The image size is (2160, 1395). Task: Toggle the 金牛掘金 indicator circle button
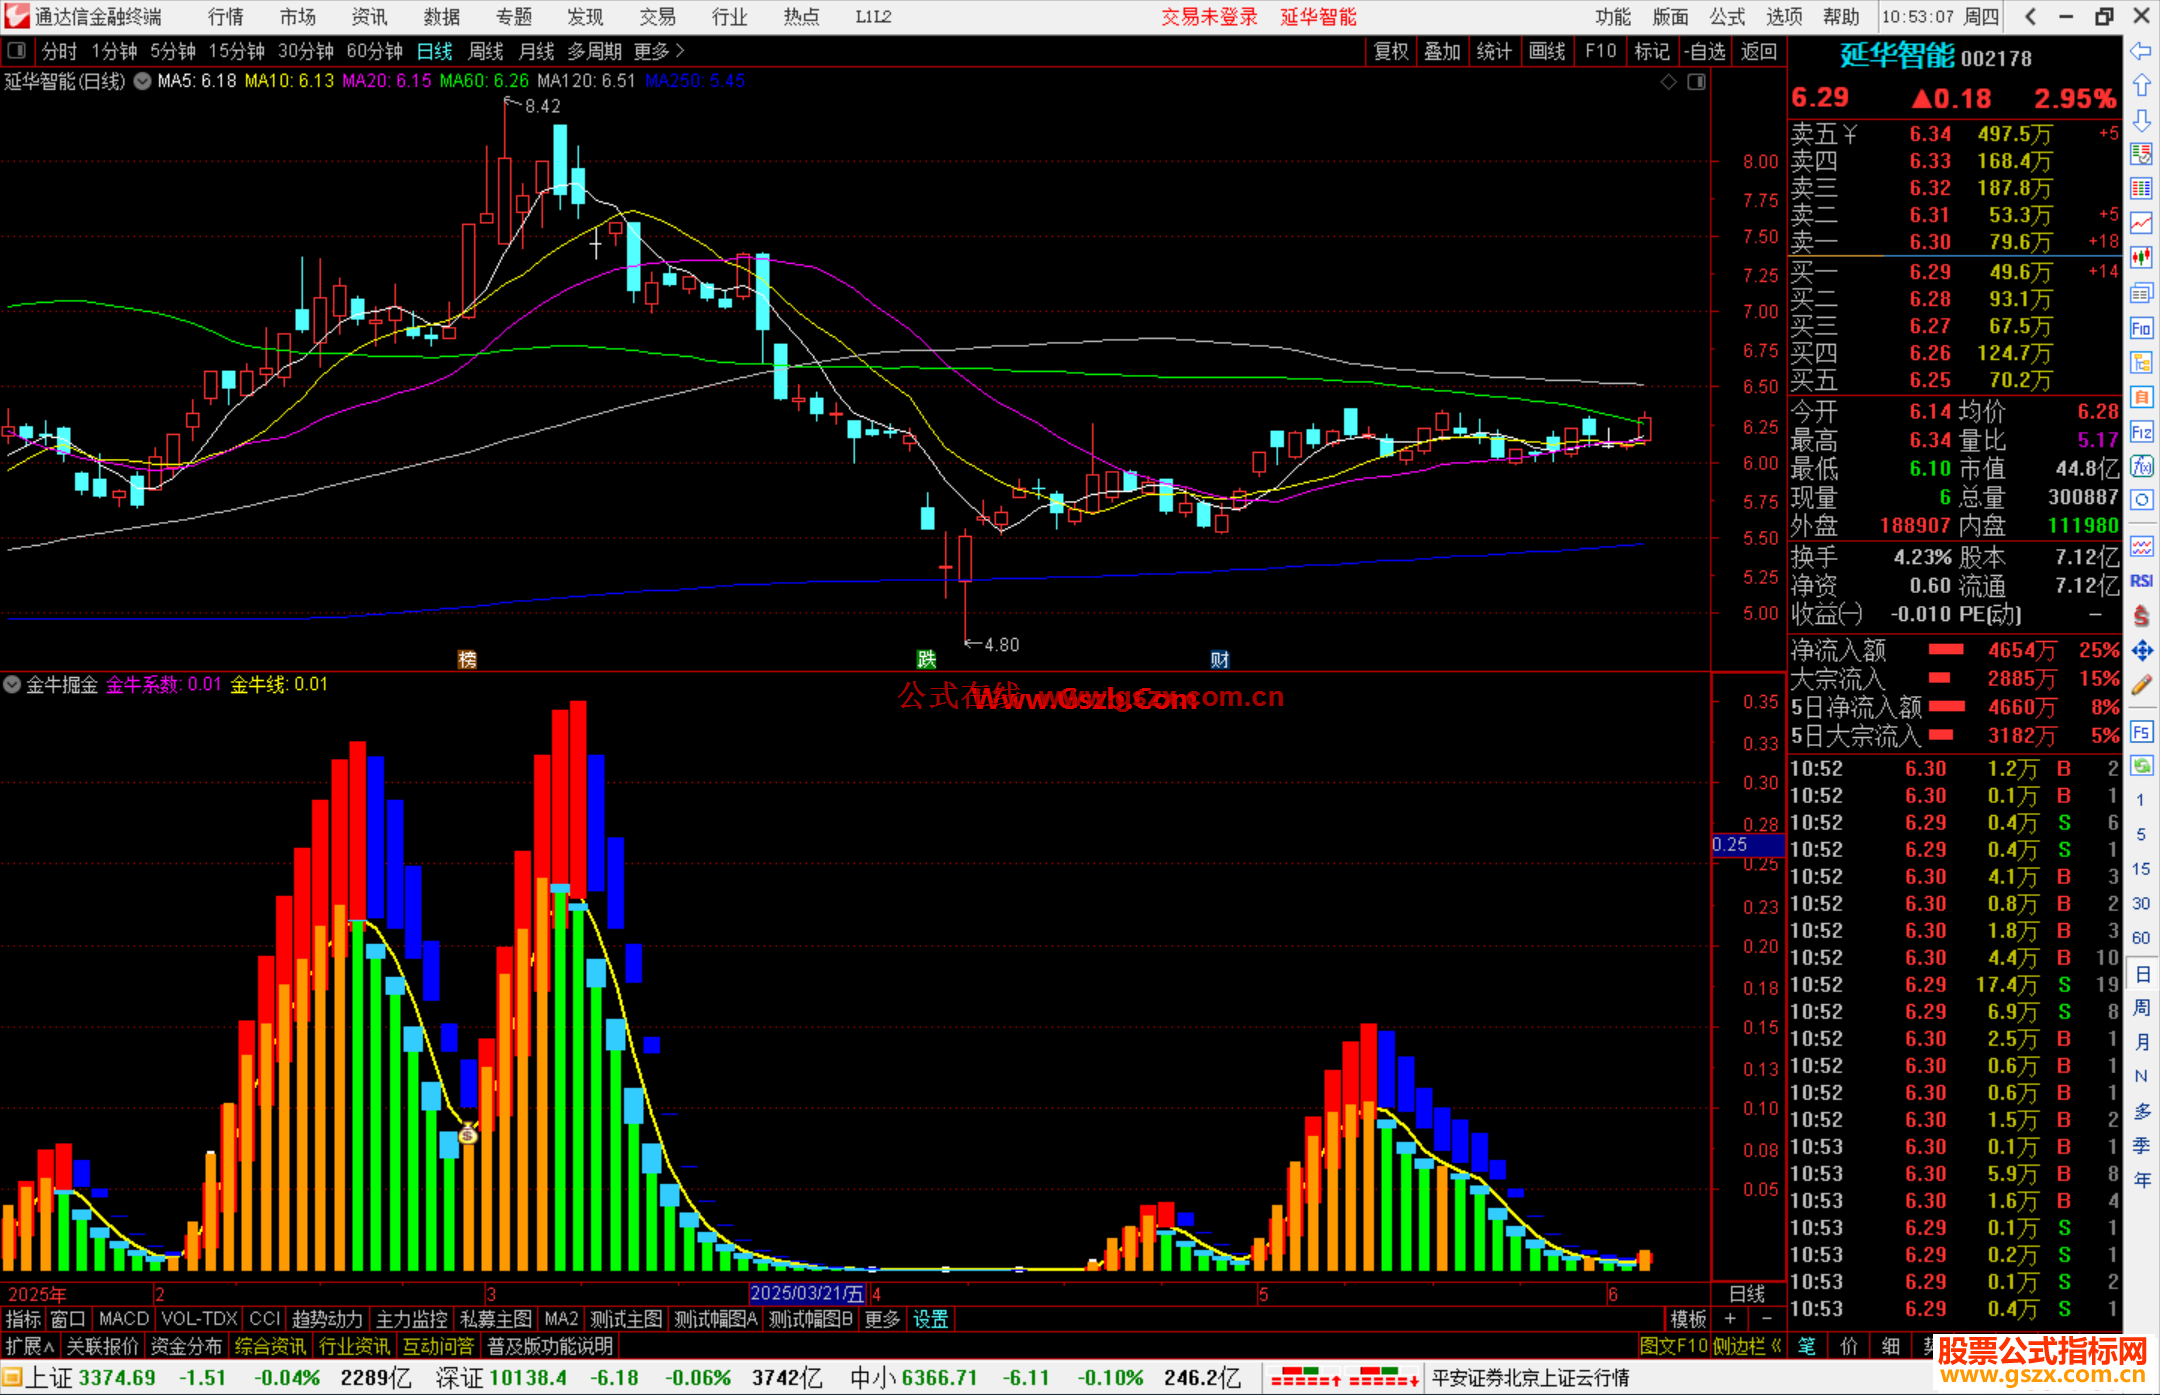pos(12,685)
